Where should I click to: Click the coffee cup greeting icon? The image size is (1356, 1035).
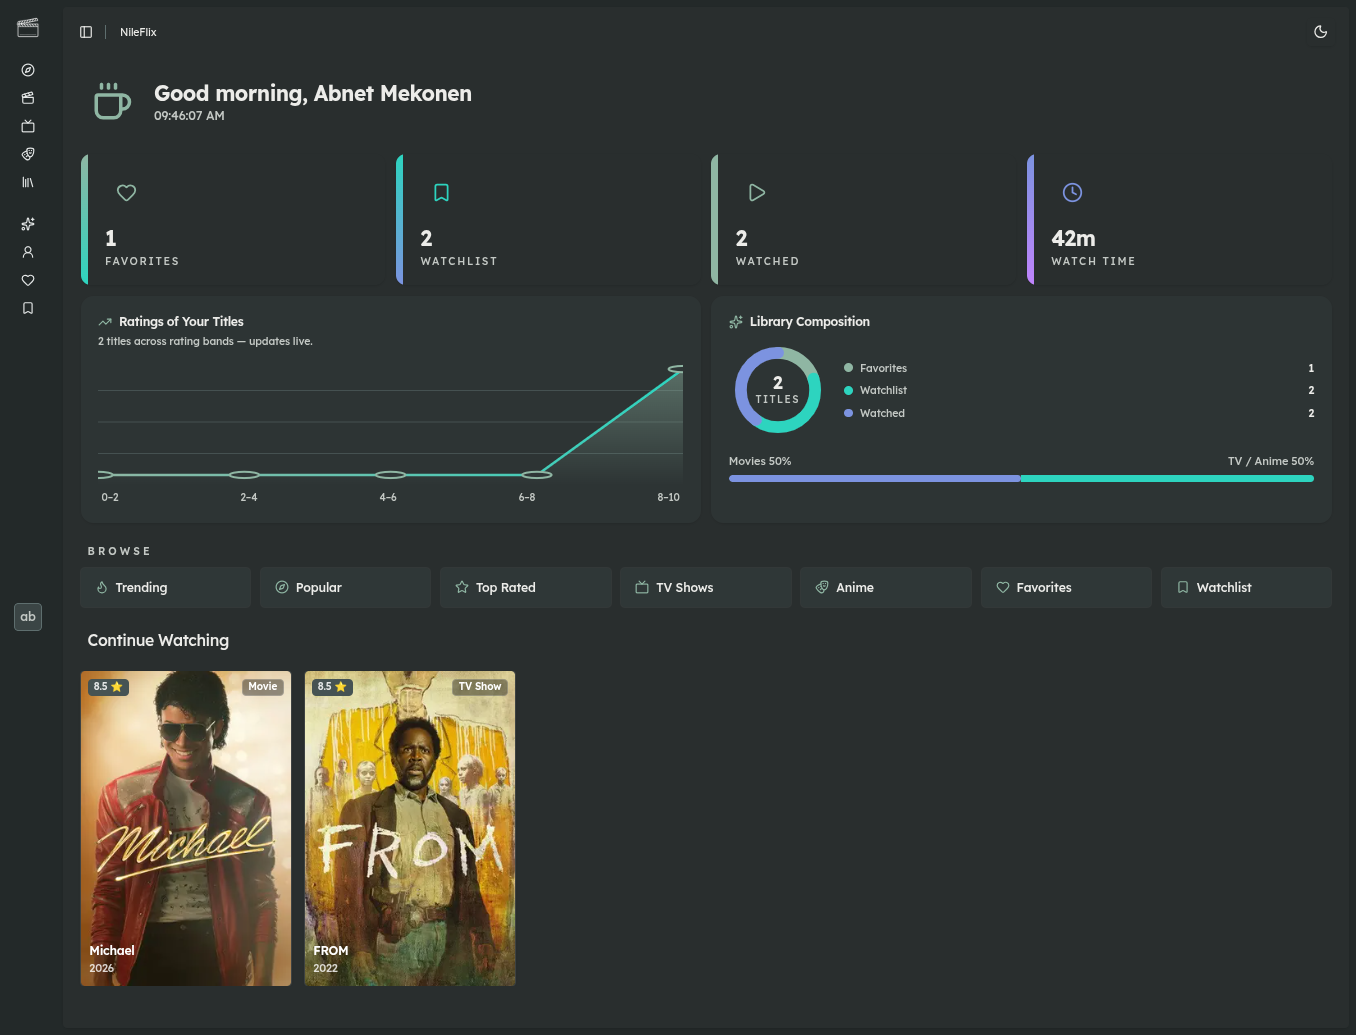112,101
